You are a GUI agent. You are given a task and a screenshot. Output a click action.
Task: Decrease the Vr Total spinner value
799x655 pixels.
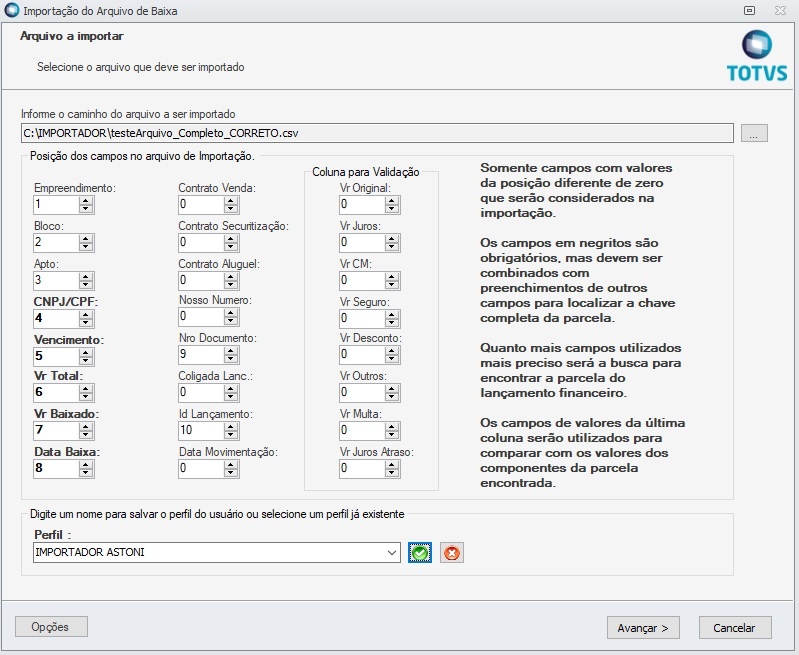tap(86, 397)
